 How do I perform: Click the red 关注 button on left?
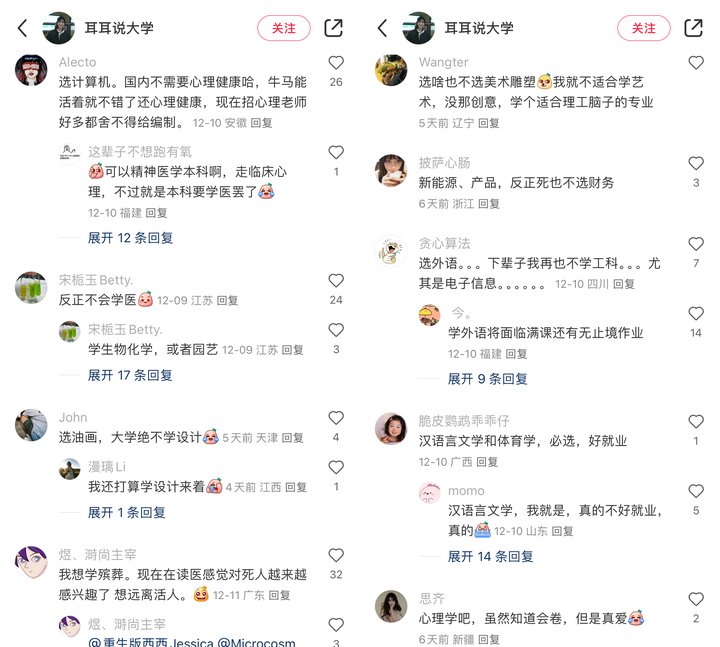(284, 28)
